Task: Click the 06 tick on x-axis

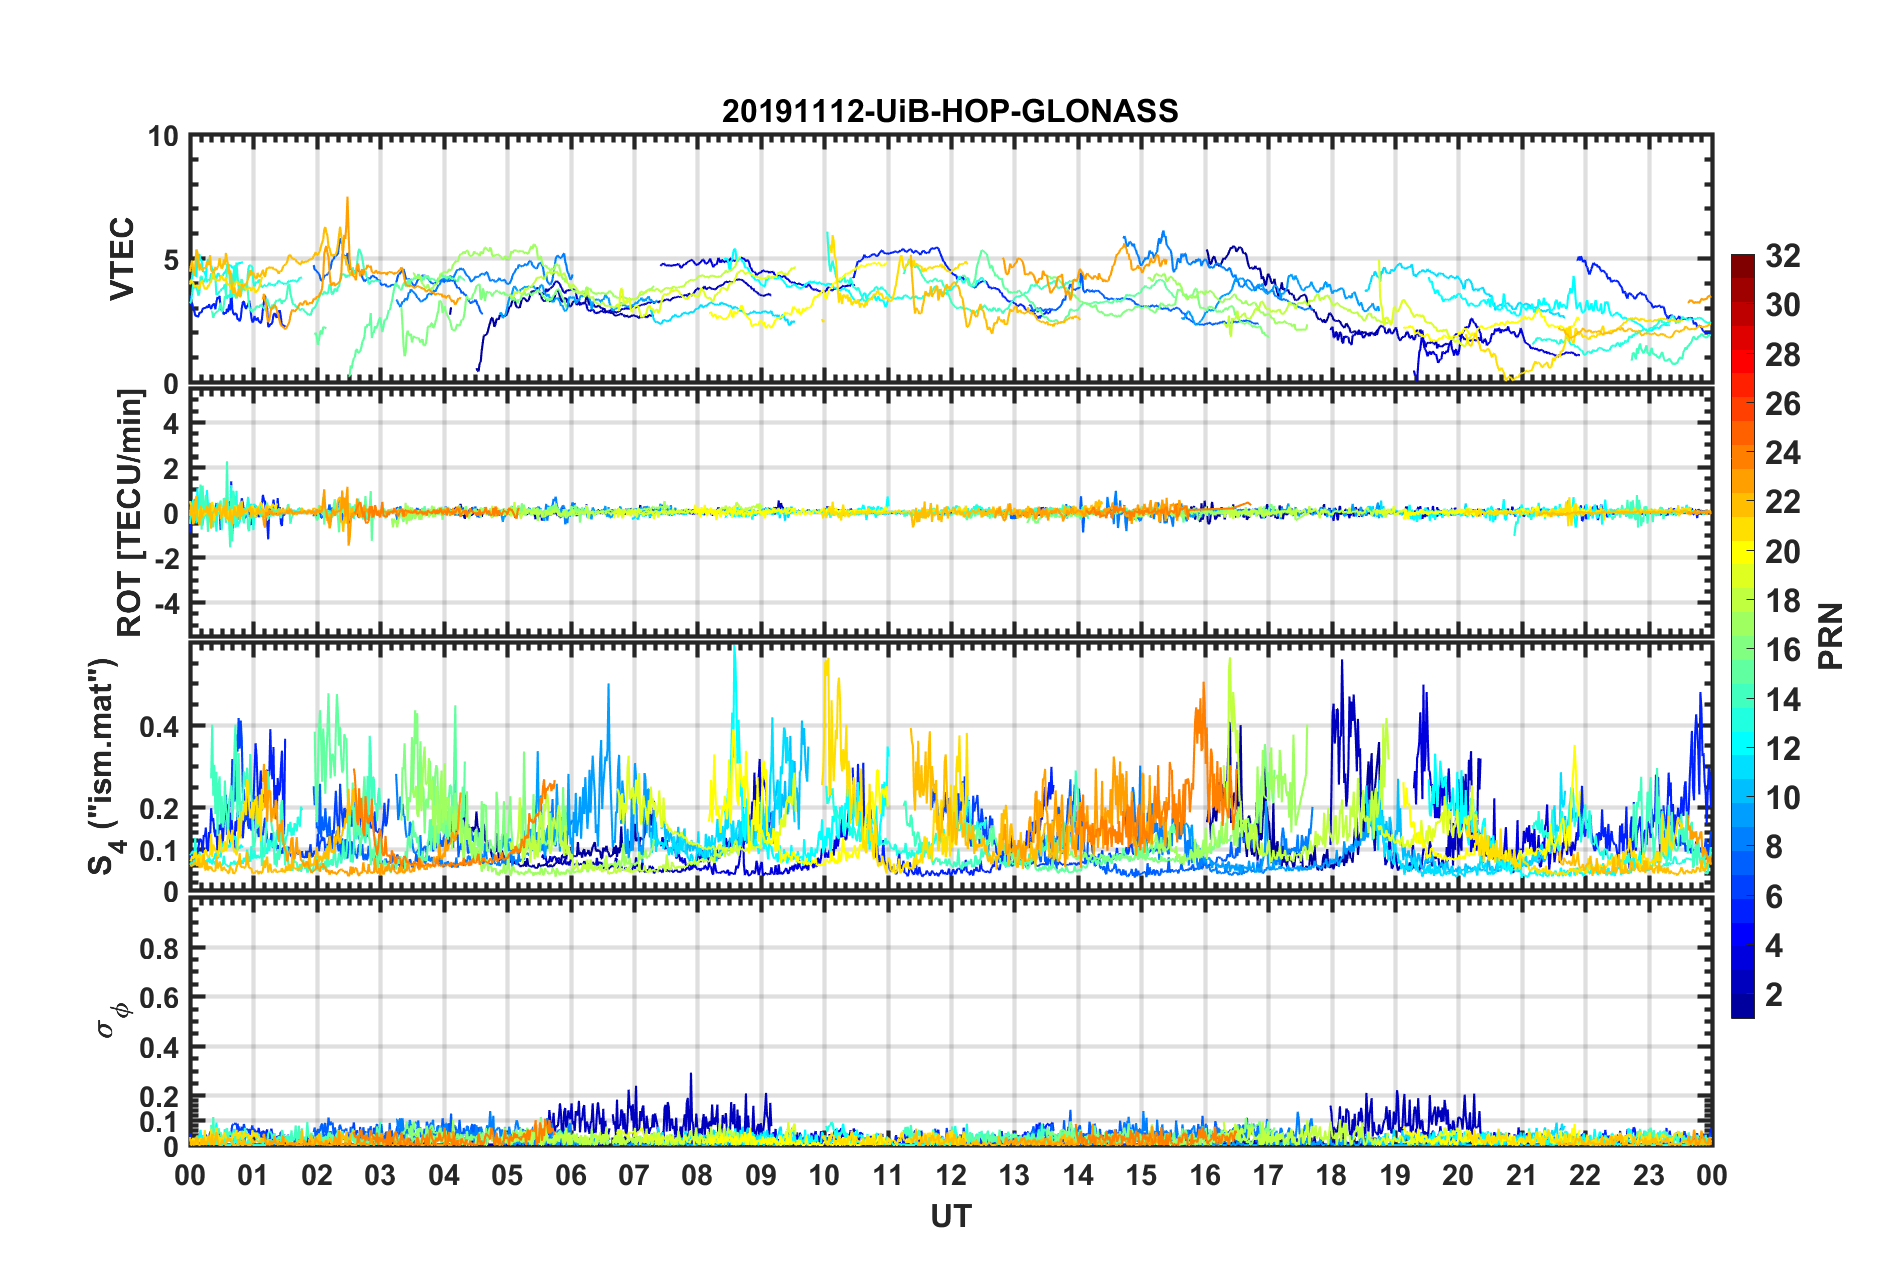Action: 570,1175
